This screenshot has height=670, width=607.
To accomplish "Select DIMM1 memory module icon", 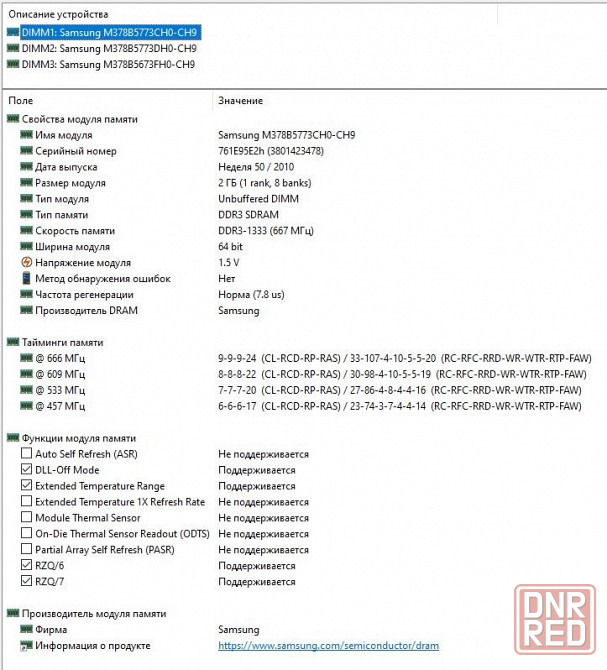I will coord(13,32).
